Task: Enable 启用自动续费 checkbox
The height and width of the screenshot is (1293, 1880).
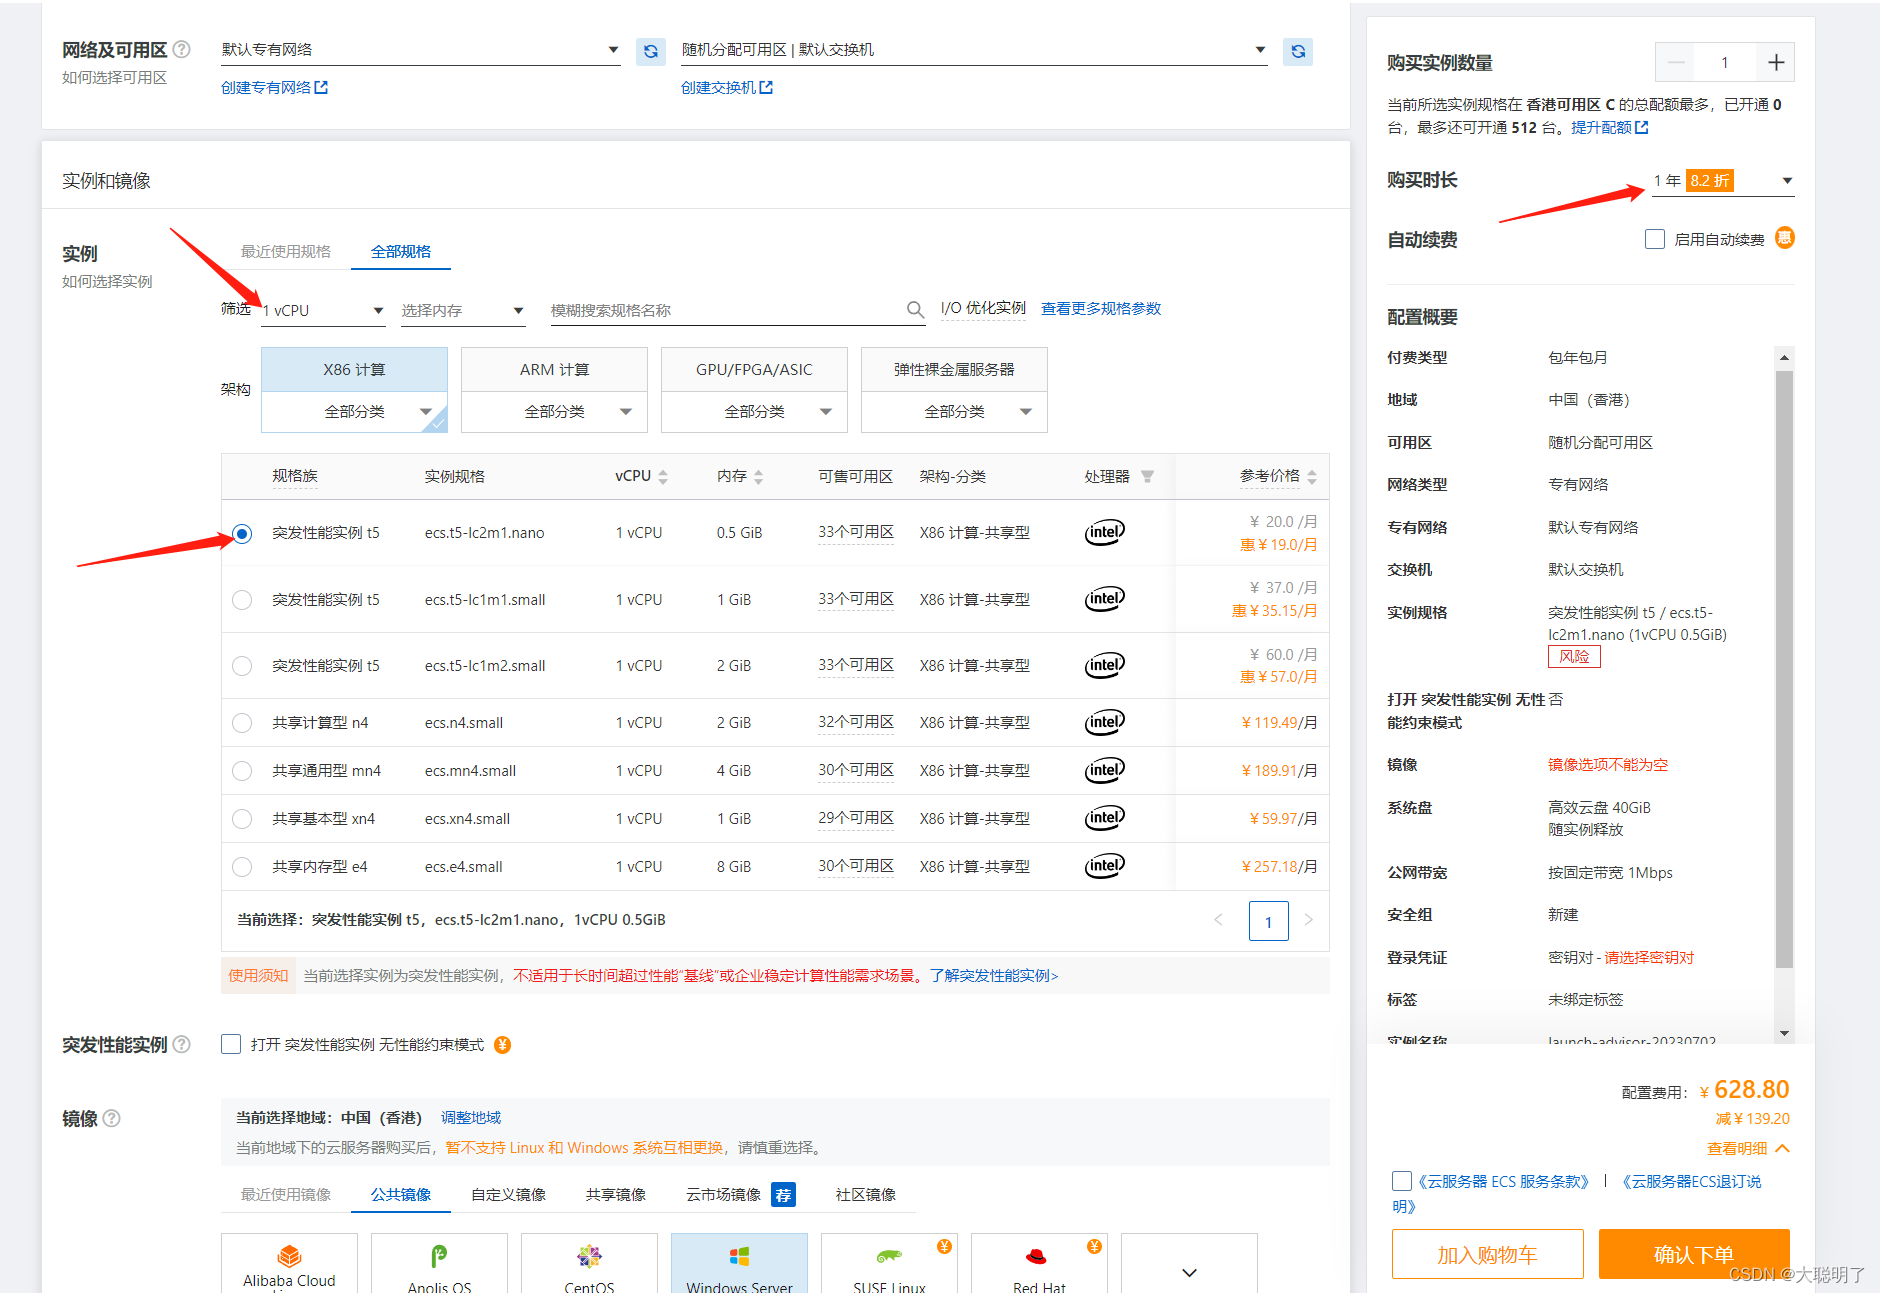Action: coord(1655,239)
